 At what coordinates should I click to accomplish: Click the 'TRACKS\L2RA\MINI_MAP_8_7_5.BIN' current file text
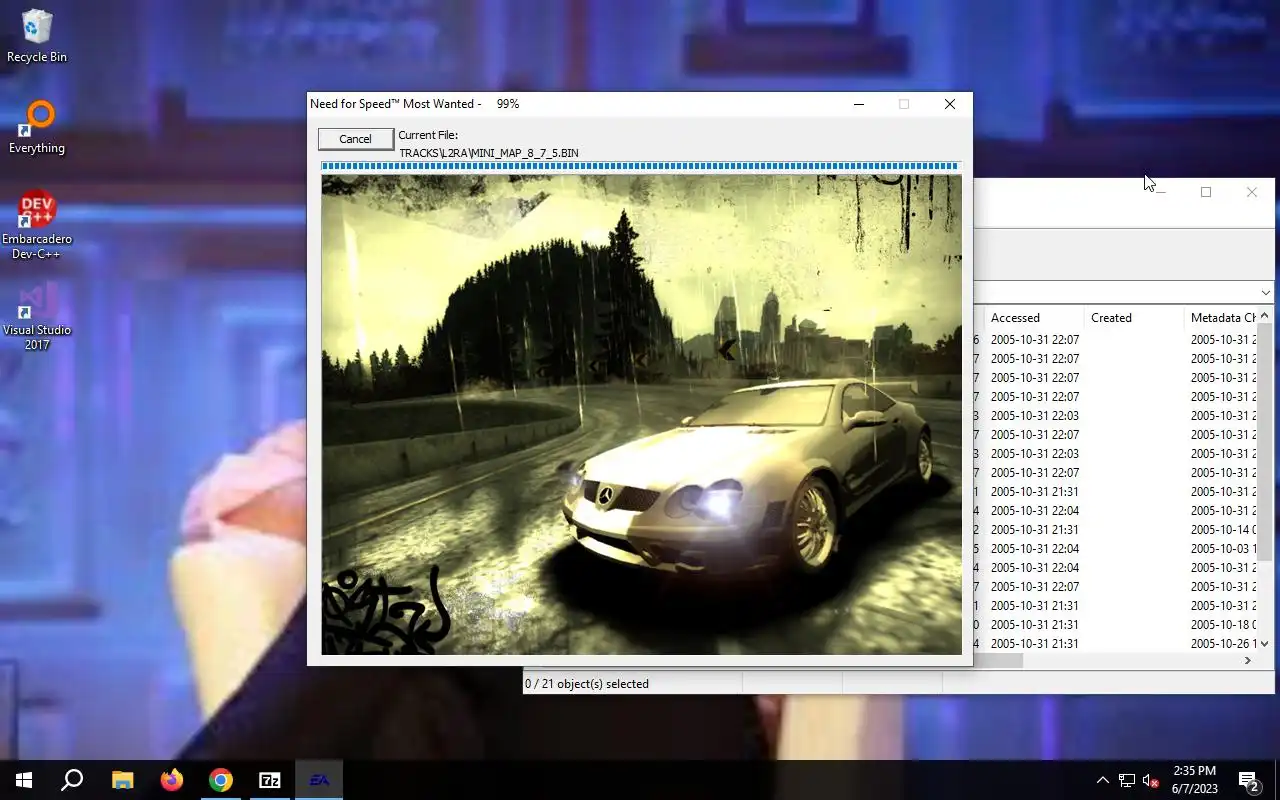[489, 153]
